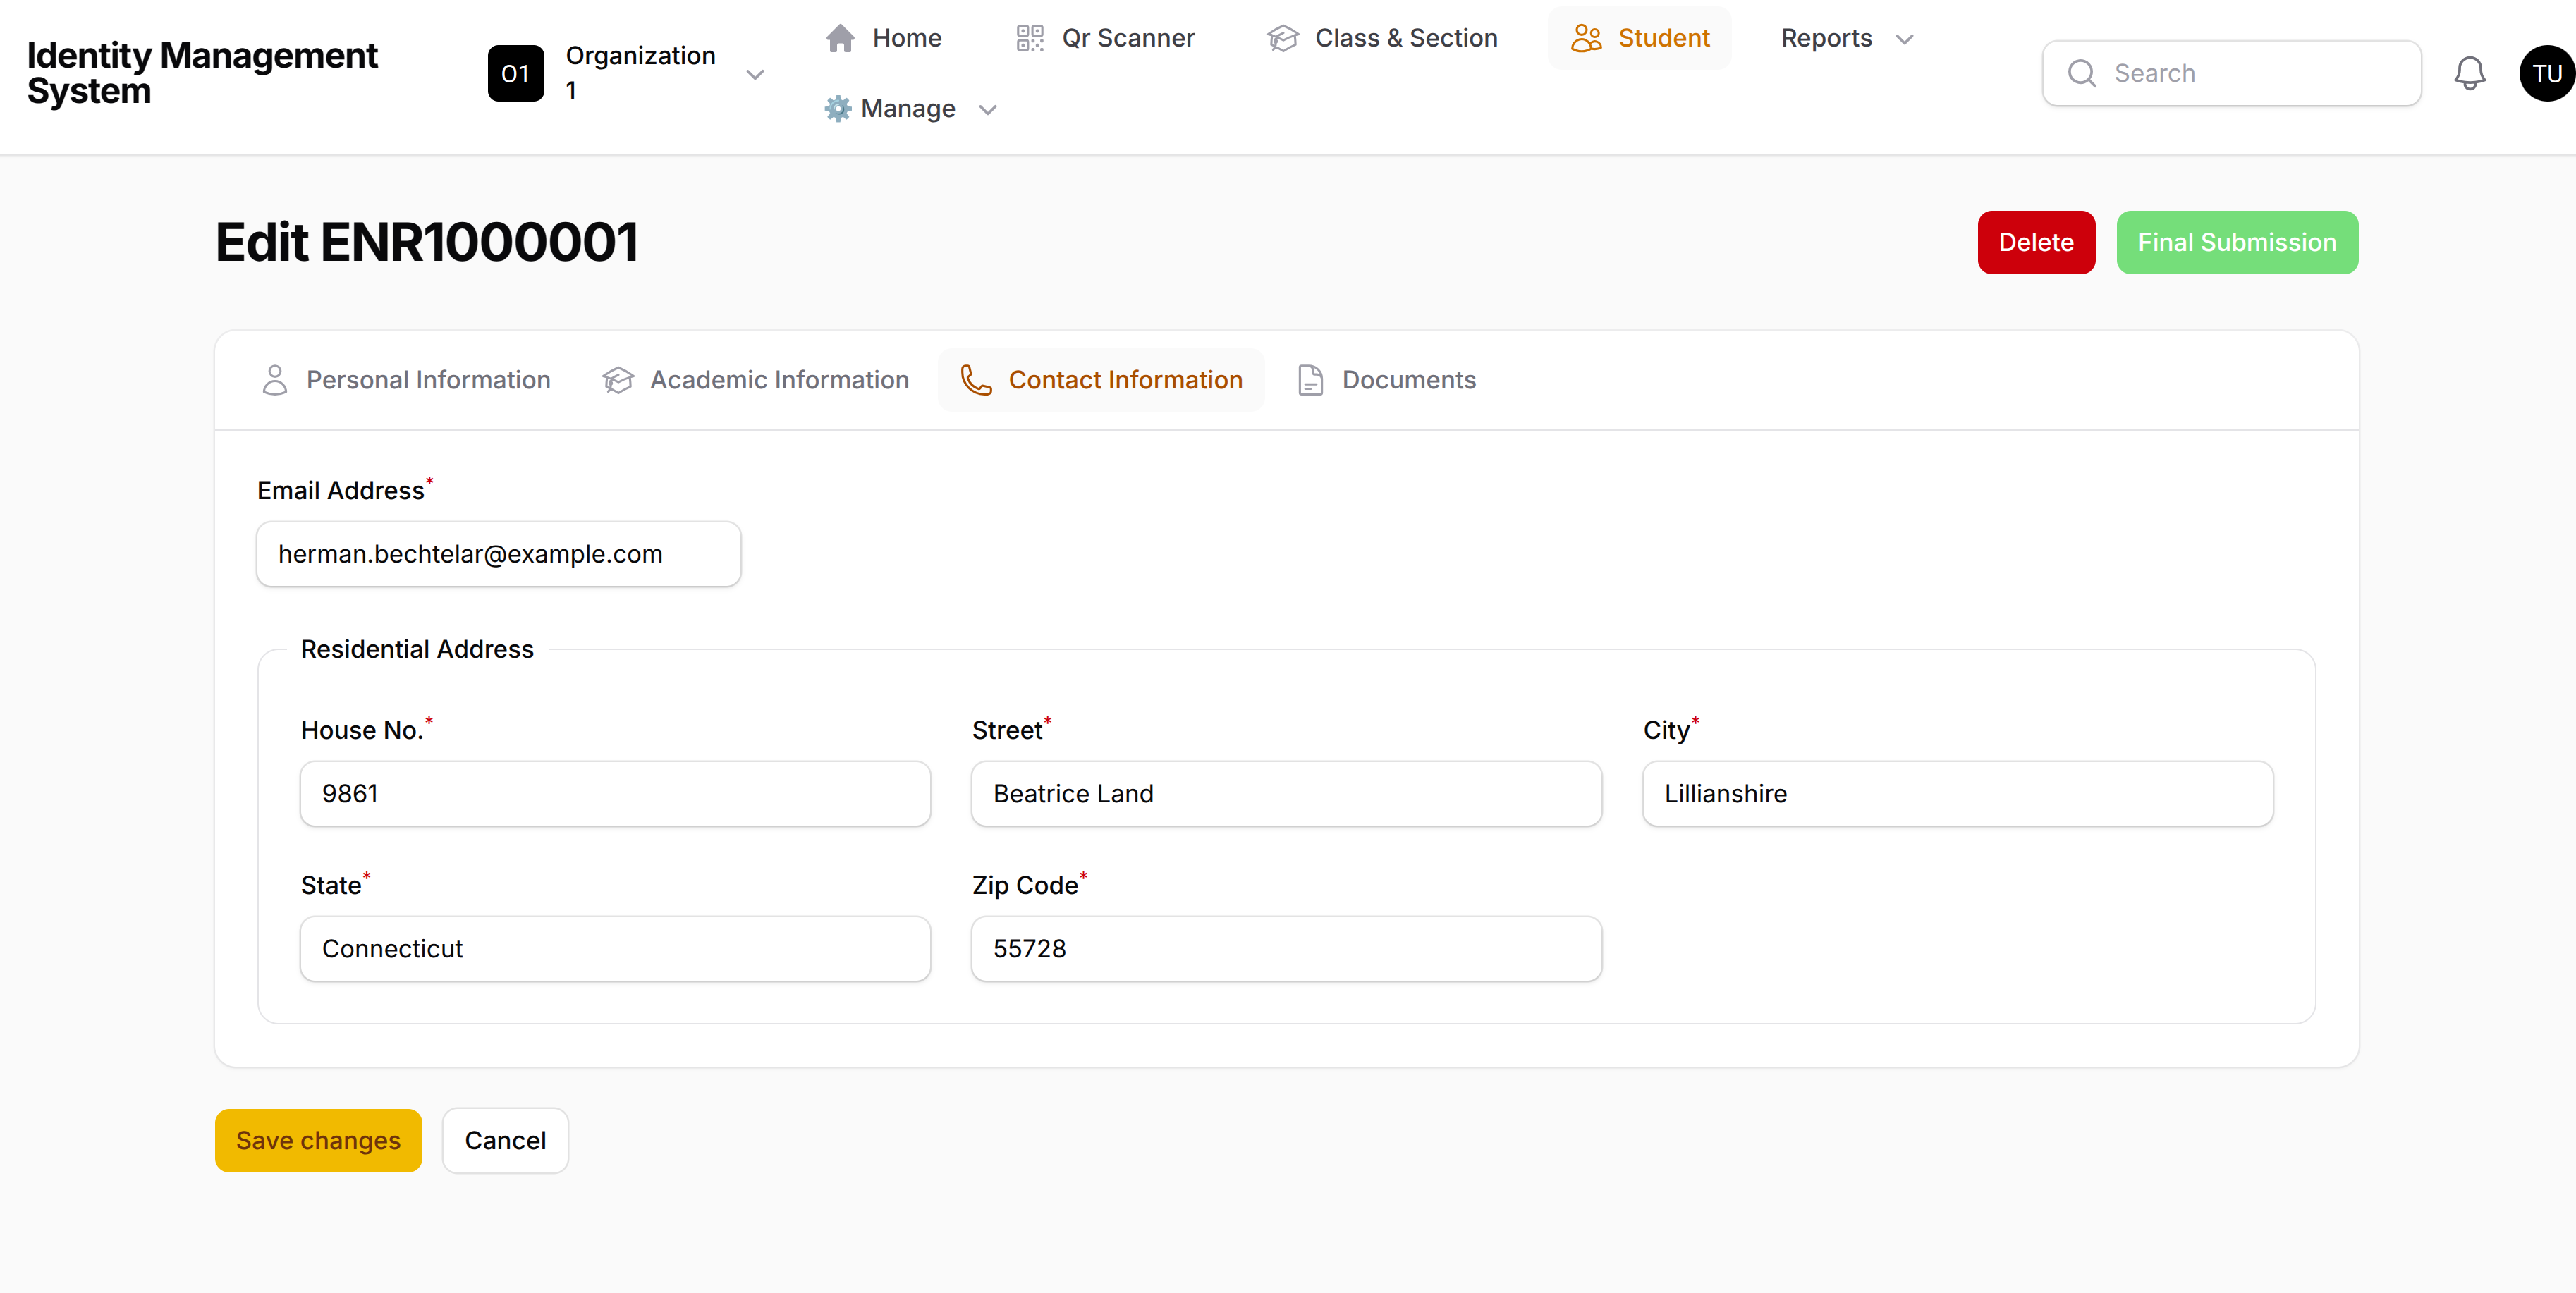
Task: Expand the Reports dropdown chevron
Action: pyautogui.click(x=1904, y=39)
